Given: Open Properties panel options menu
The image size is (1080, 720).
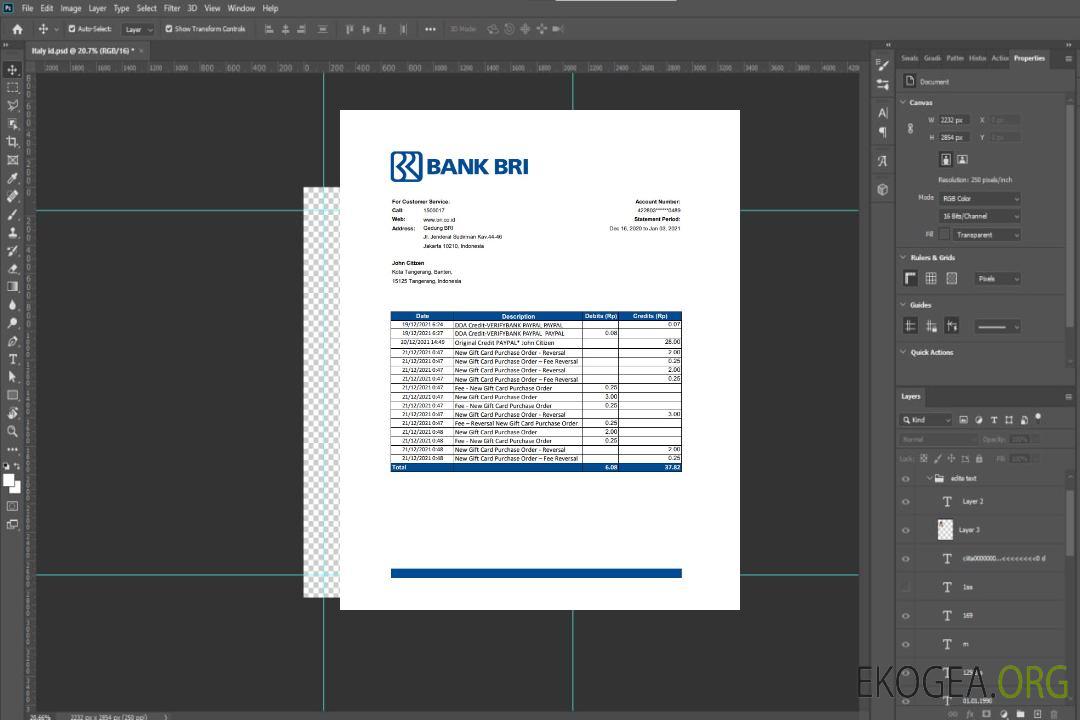Looking at the screenshot, I should tap(1068, 59).
